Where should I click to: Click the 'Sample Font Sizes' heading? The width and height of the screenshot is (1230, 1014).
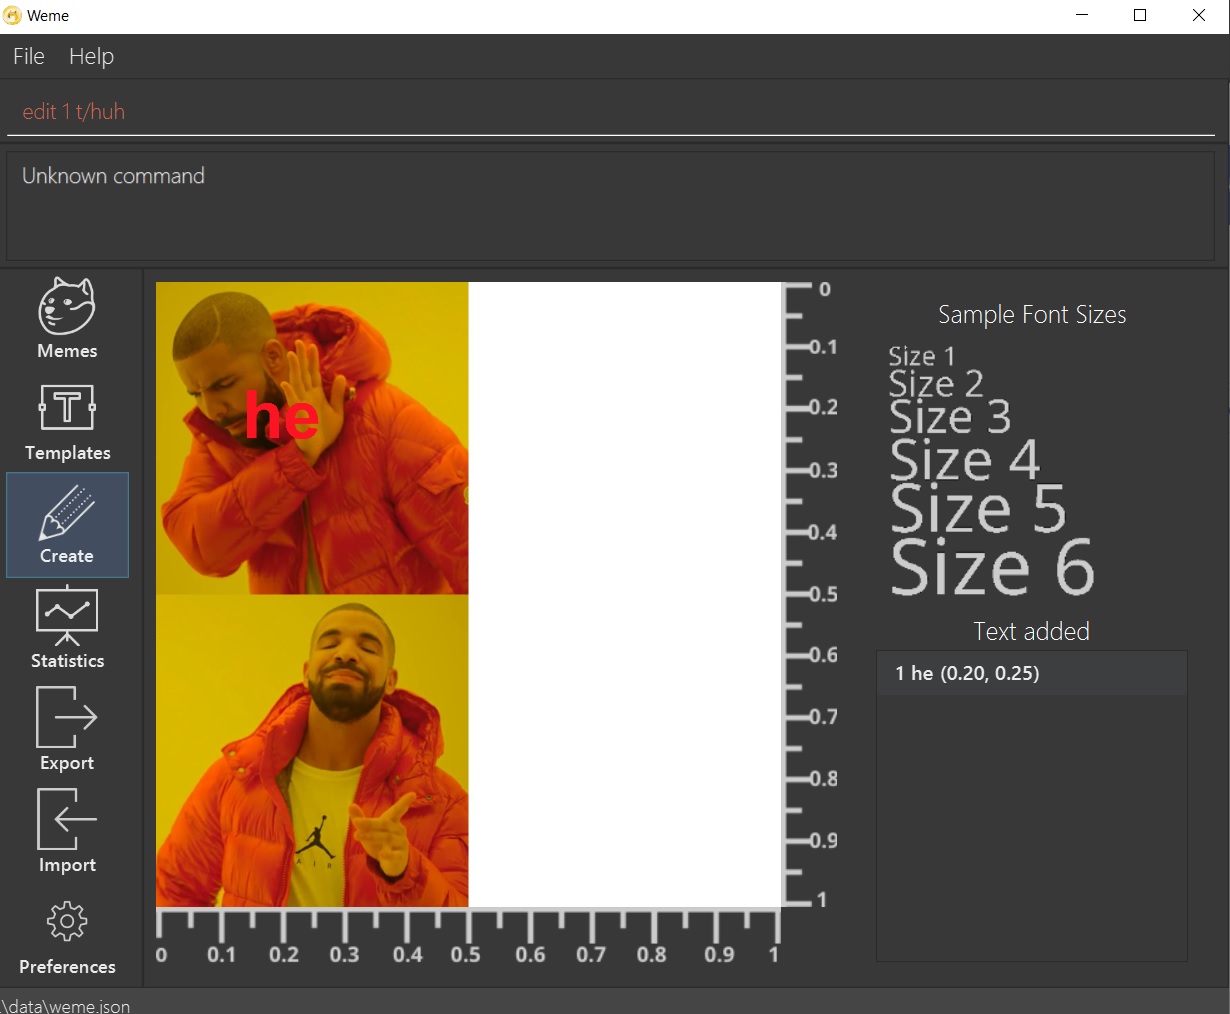(x=1032, y=315)
